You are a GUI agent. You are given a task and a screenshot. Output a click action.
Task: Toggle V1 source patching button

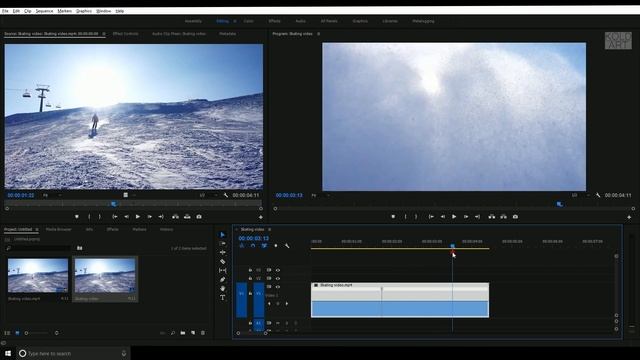(x=241, y=300)
